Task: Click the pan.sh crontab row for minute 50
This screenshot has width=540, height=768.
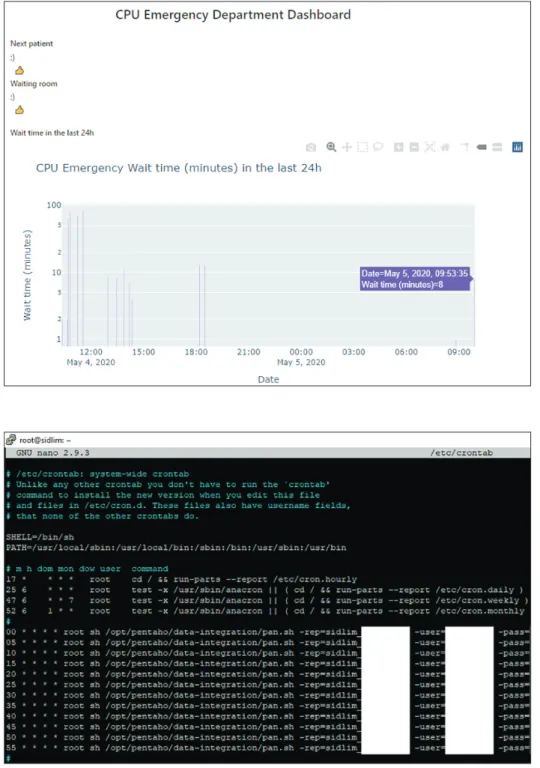Action: 268,737
